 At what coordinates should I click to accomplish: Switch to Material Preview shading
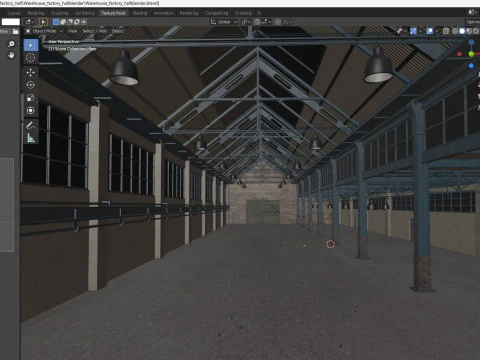469,31
